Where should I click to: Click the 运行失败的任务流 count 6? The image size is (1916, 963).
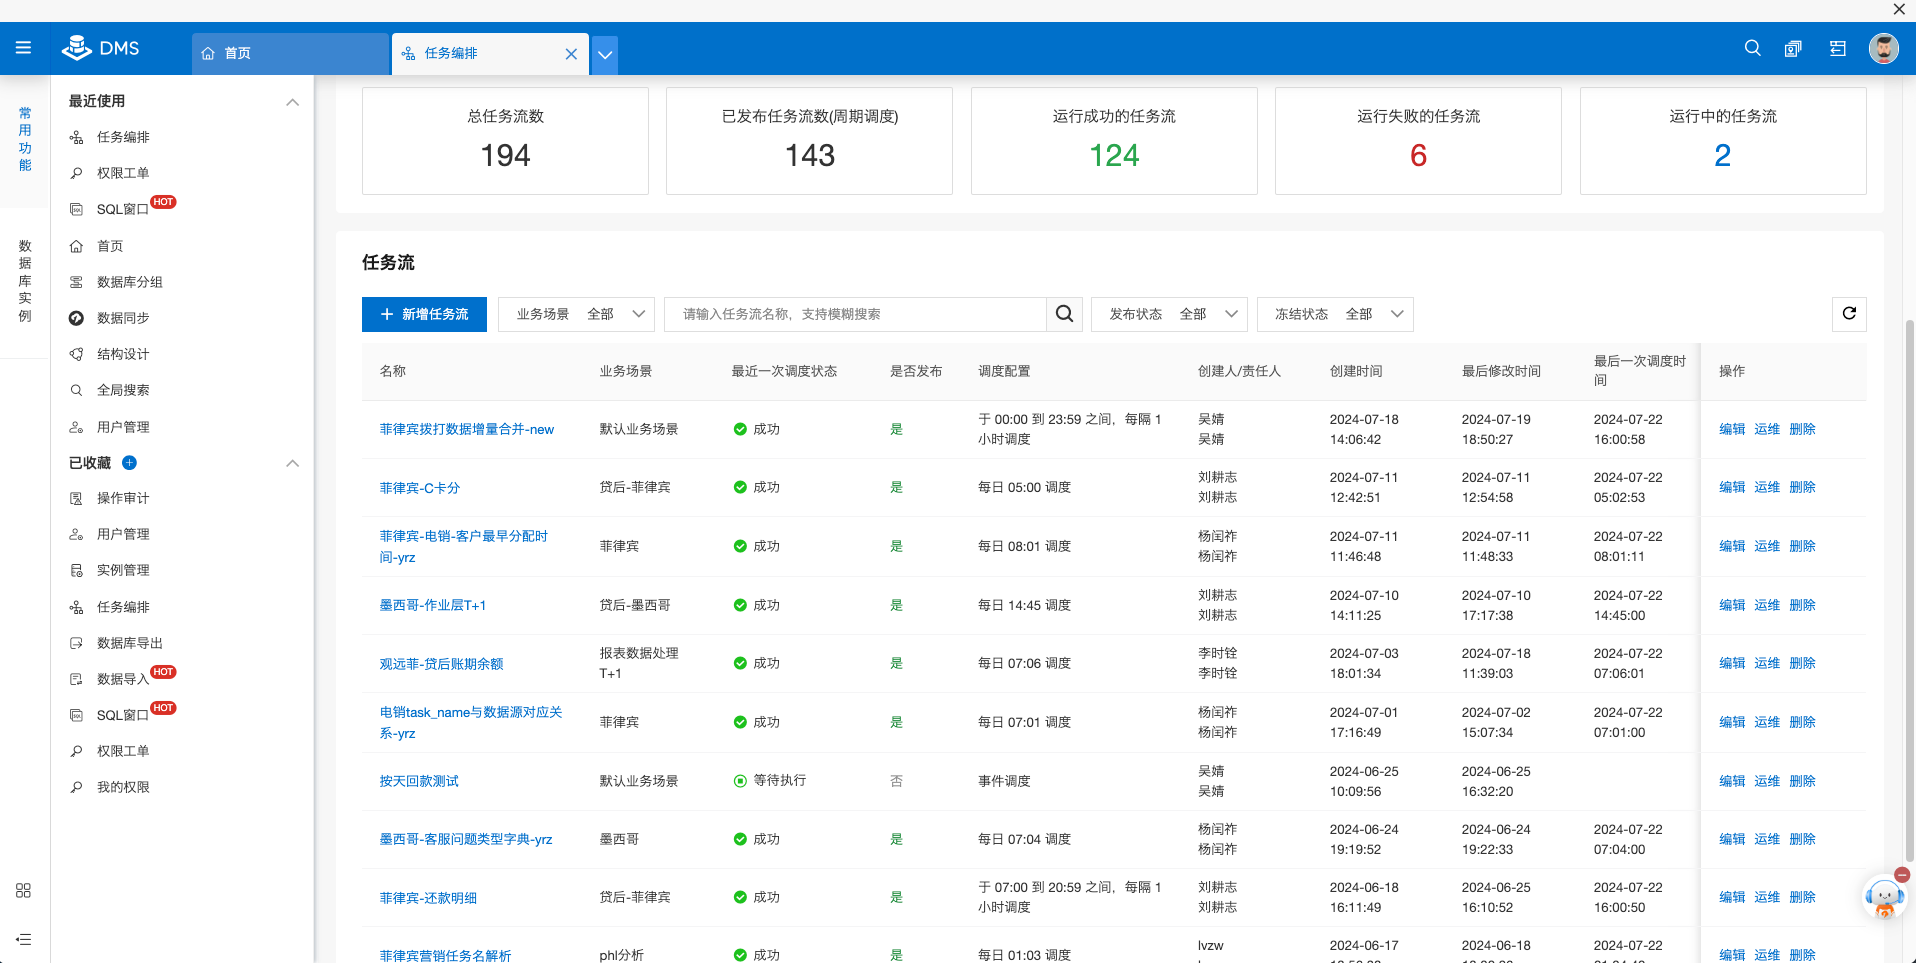click(1418, 156)
